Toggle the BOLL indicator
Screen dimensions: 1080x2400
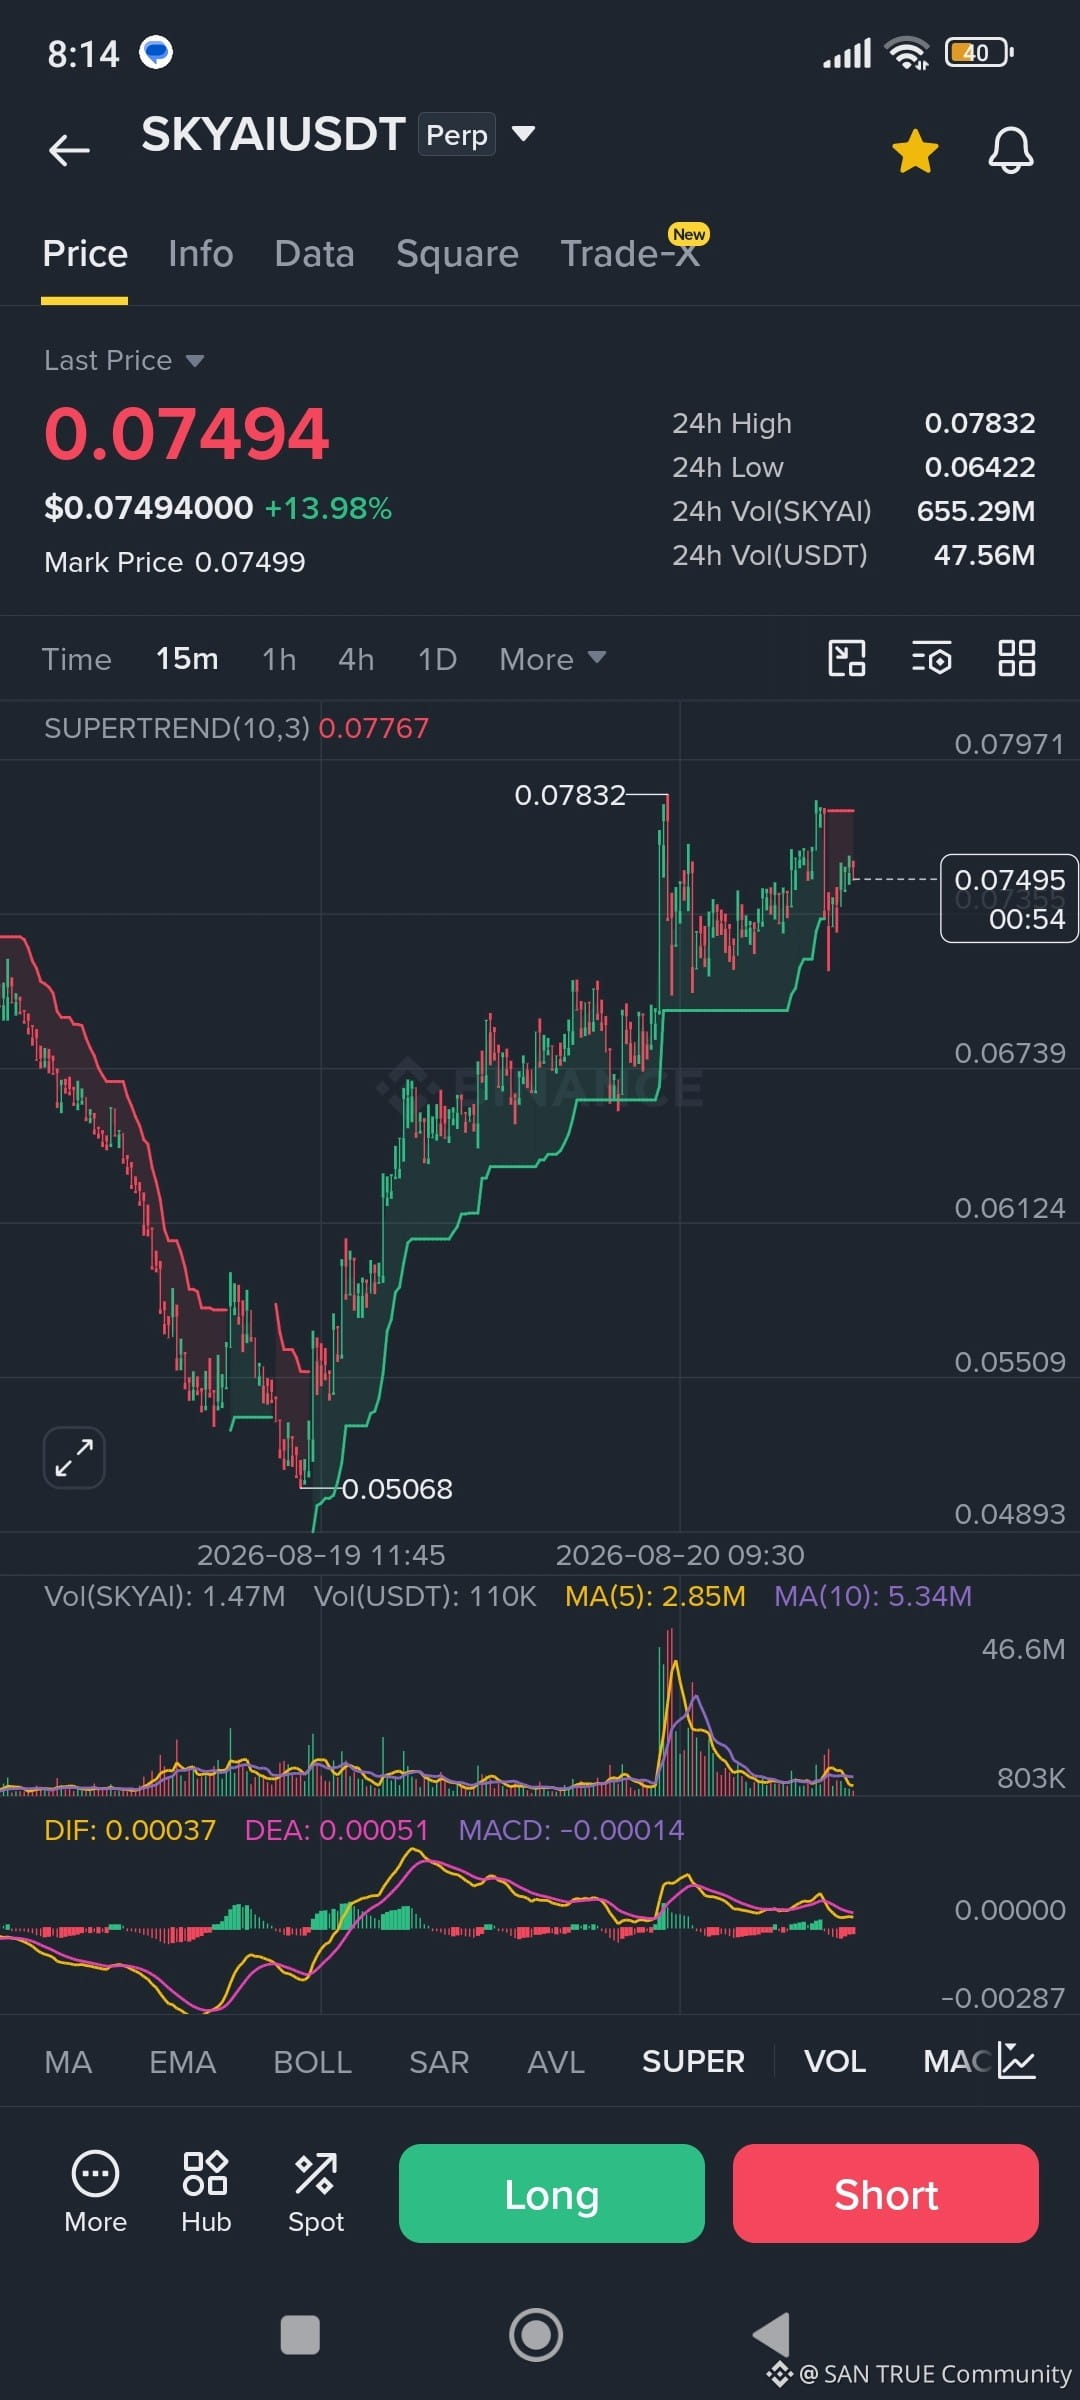312,2061
